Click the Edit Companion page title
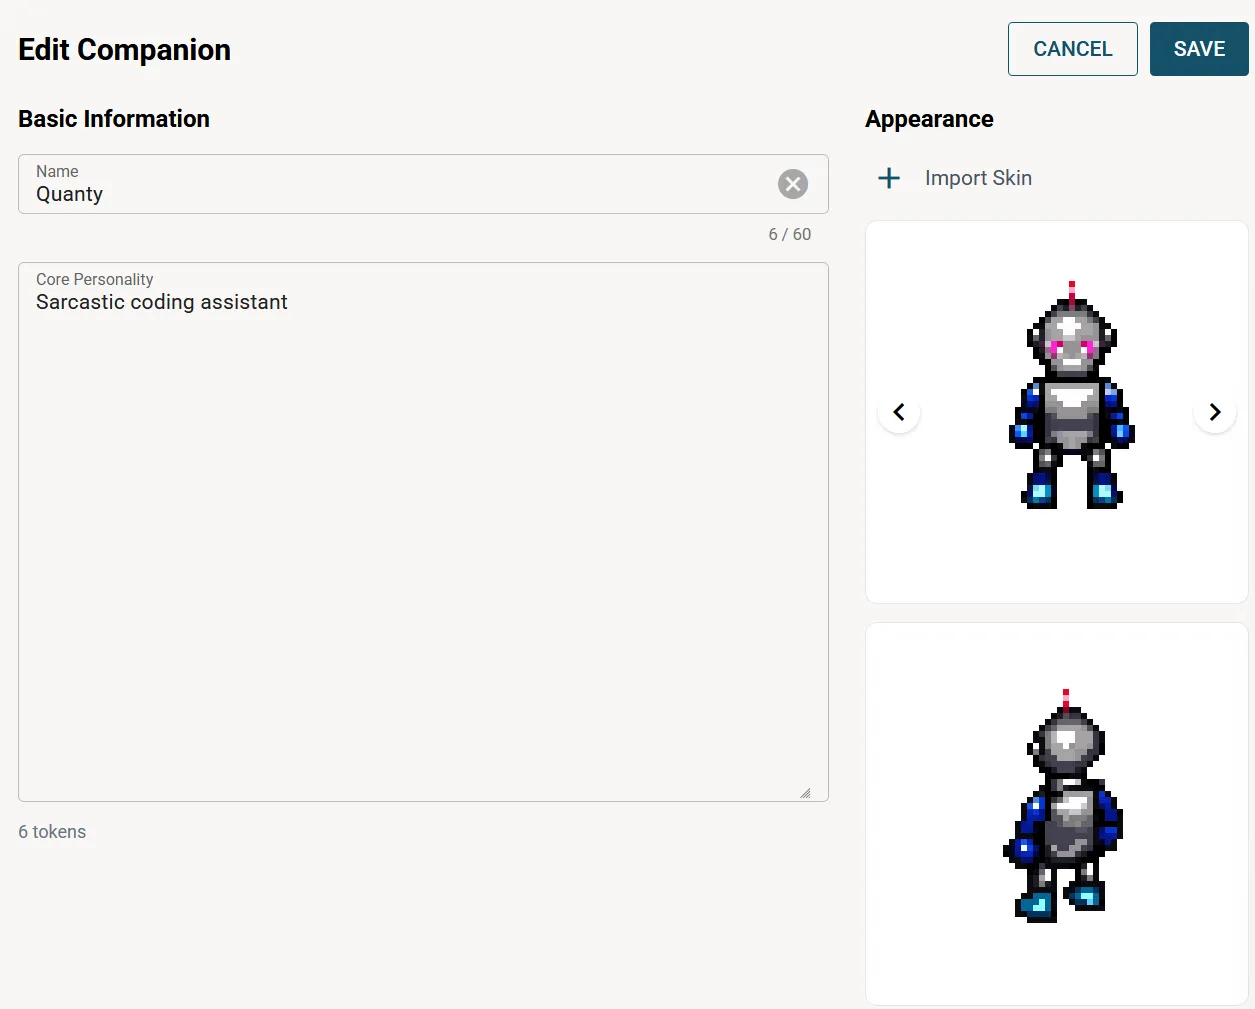Screen dimensions: 1255x1009 [124, 50]
